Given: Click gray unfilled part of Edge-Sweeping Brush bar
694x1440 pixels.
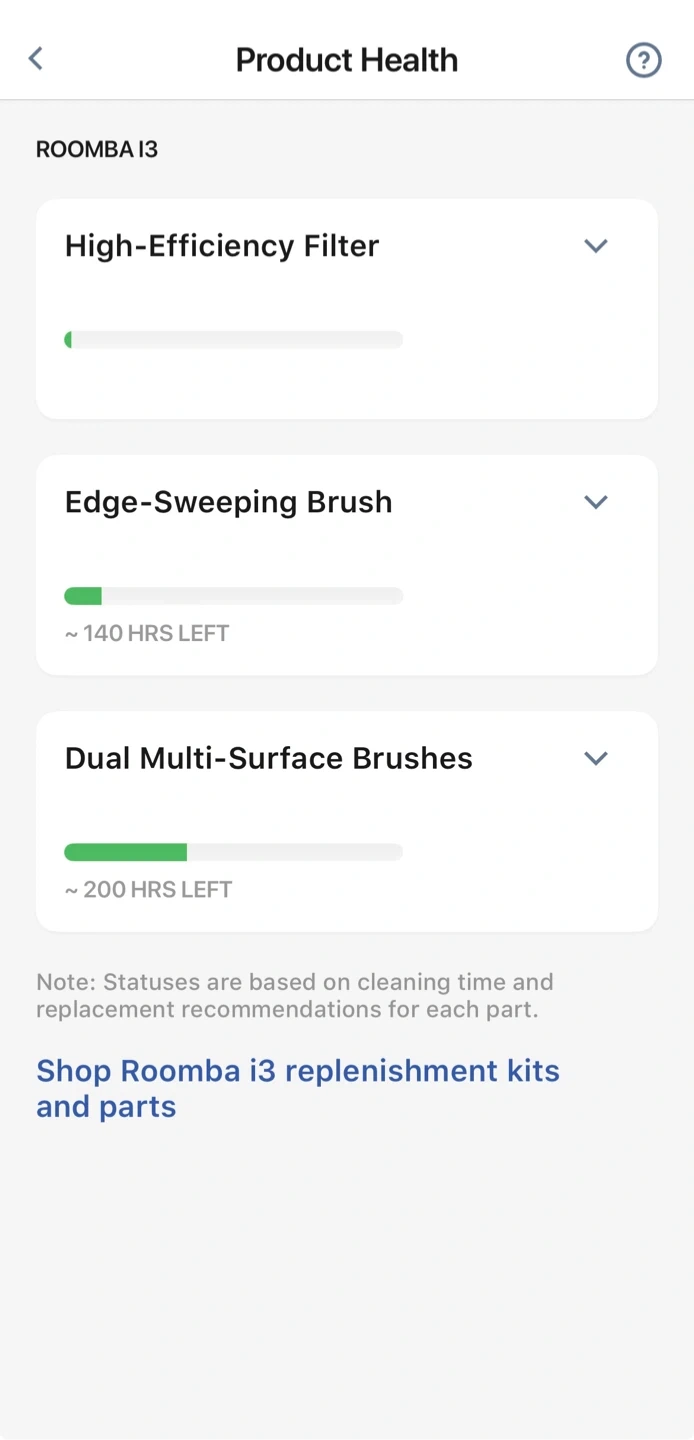Looking at the screenshot, I should coord(252,596).
